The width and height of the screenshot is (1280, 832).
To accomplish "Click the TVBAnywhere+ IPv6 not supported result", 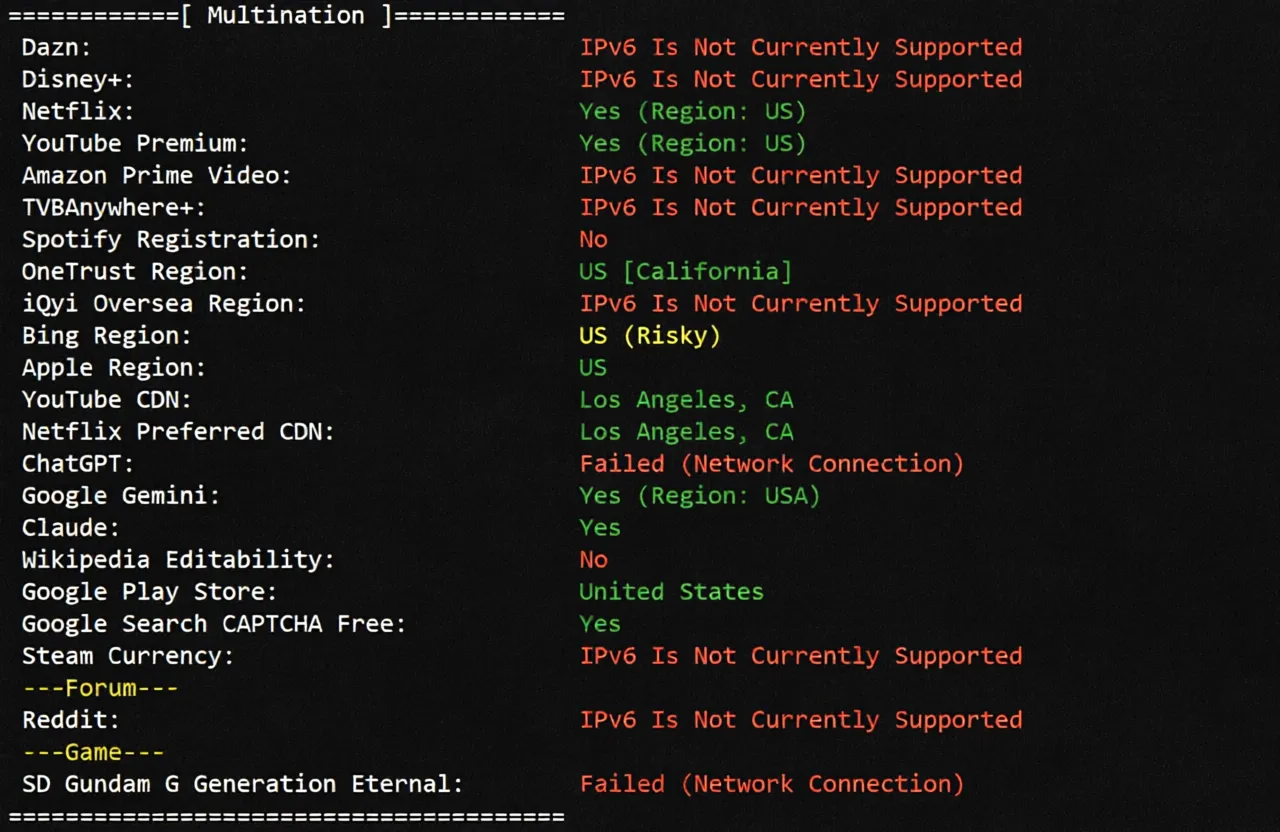I will (801, 207).
